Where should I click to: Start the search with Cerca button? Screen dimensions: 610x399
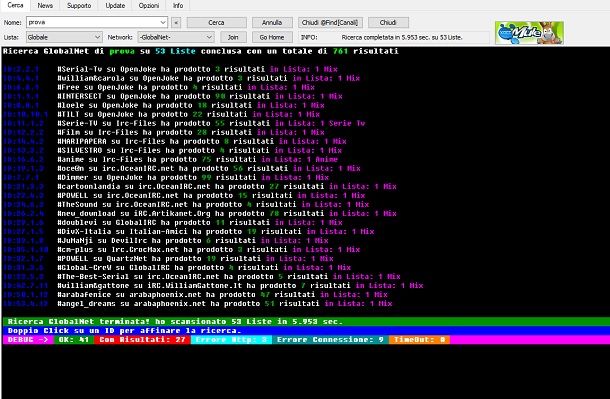point(216,23)
